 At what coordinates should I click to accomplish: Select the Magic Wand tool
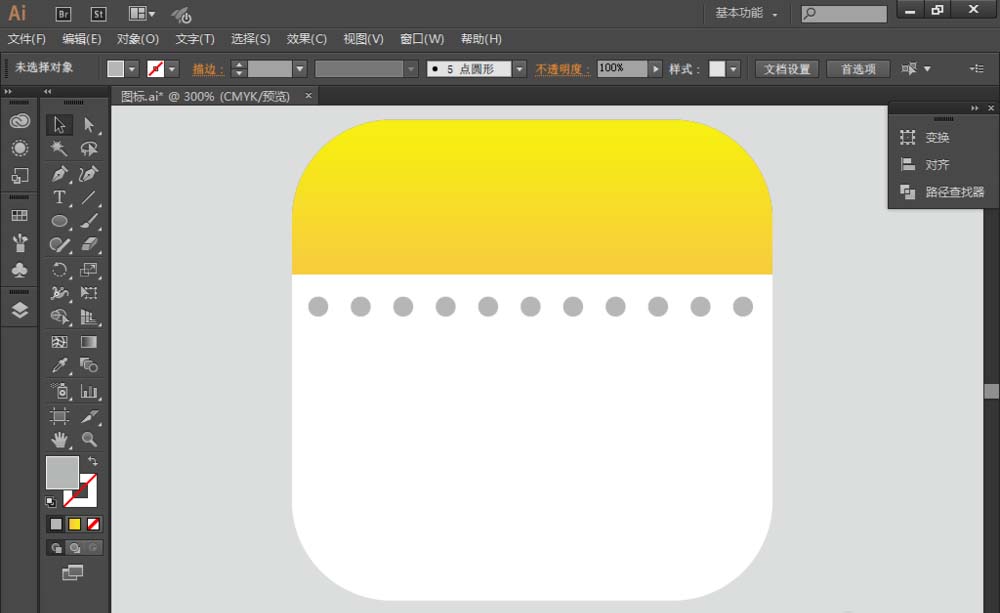[59, 149]
